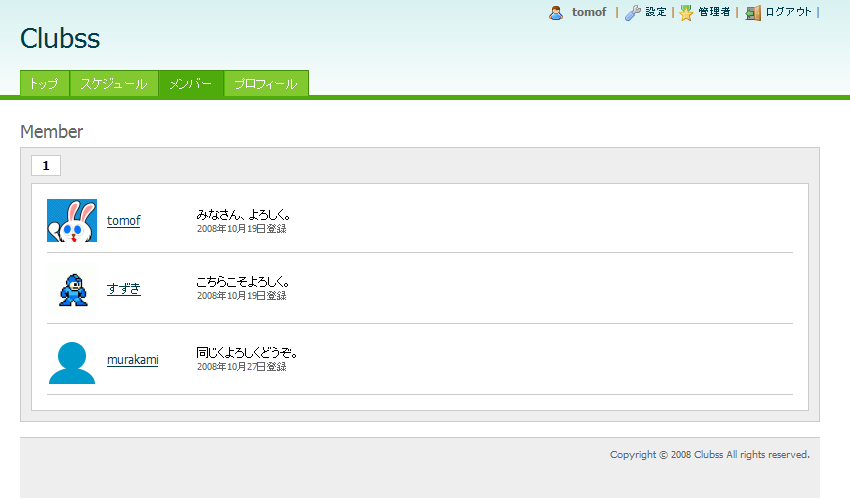
Task: Click the door logout icon
Action: tap(752, 12)
